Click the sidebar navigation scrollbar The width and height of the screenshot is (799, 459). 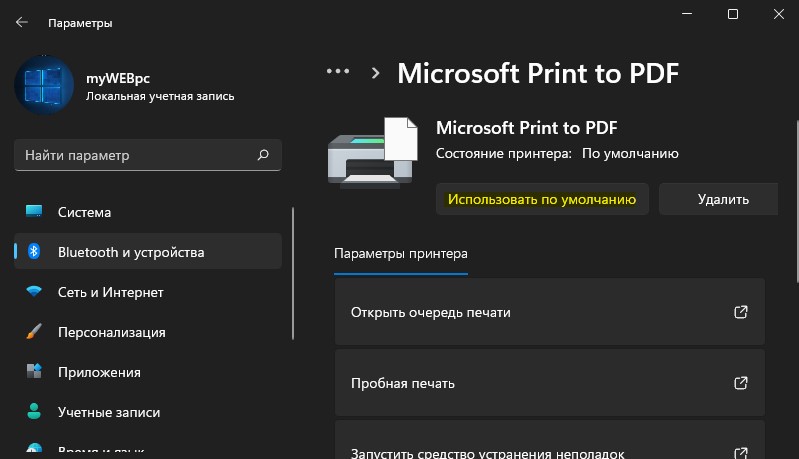293,274
